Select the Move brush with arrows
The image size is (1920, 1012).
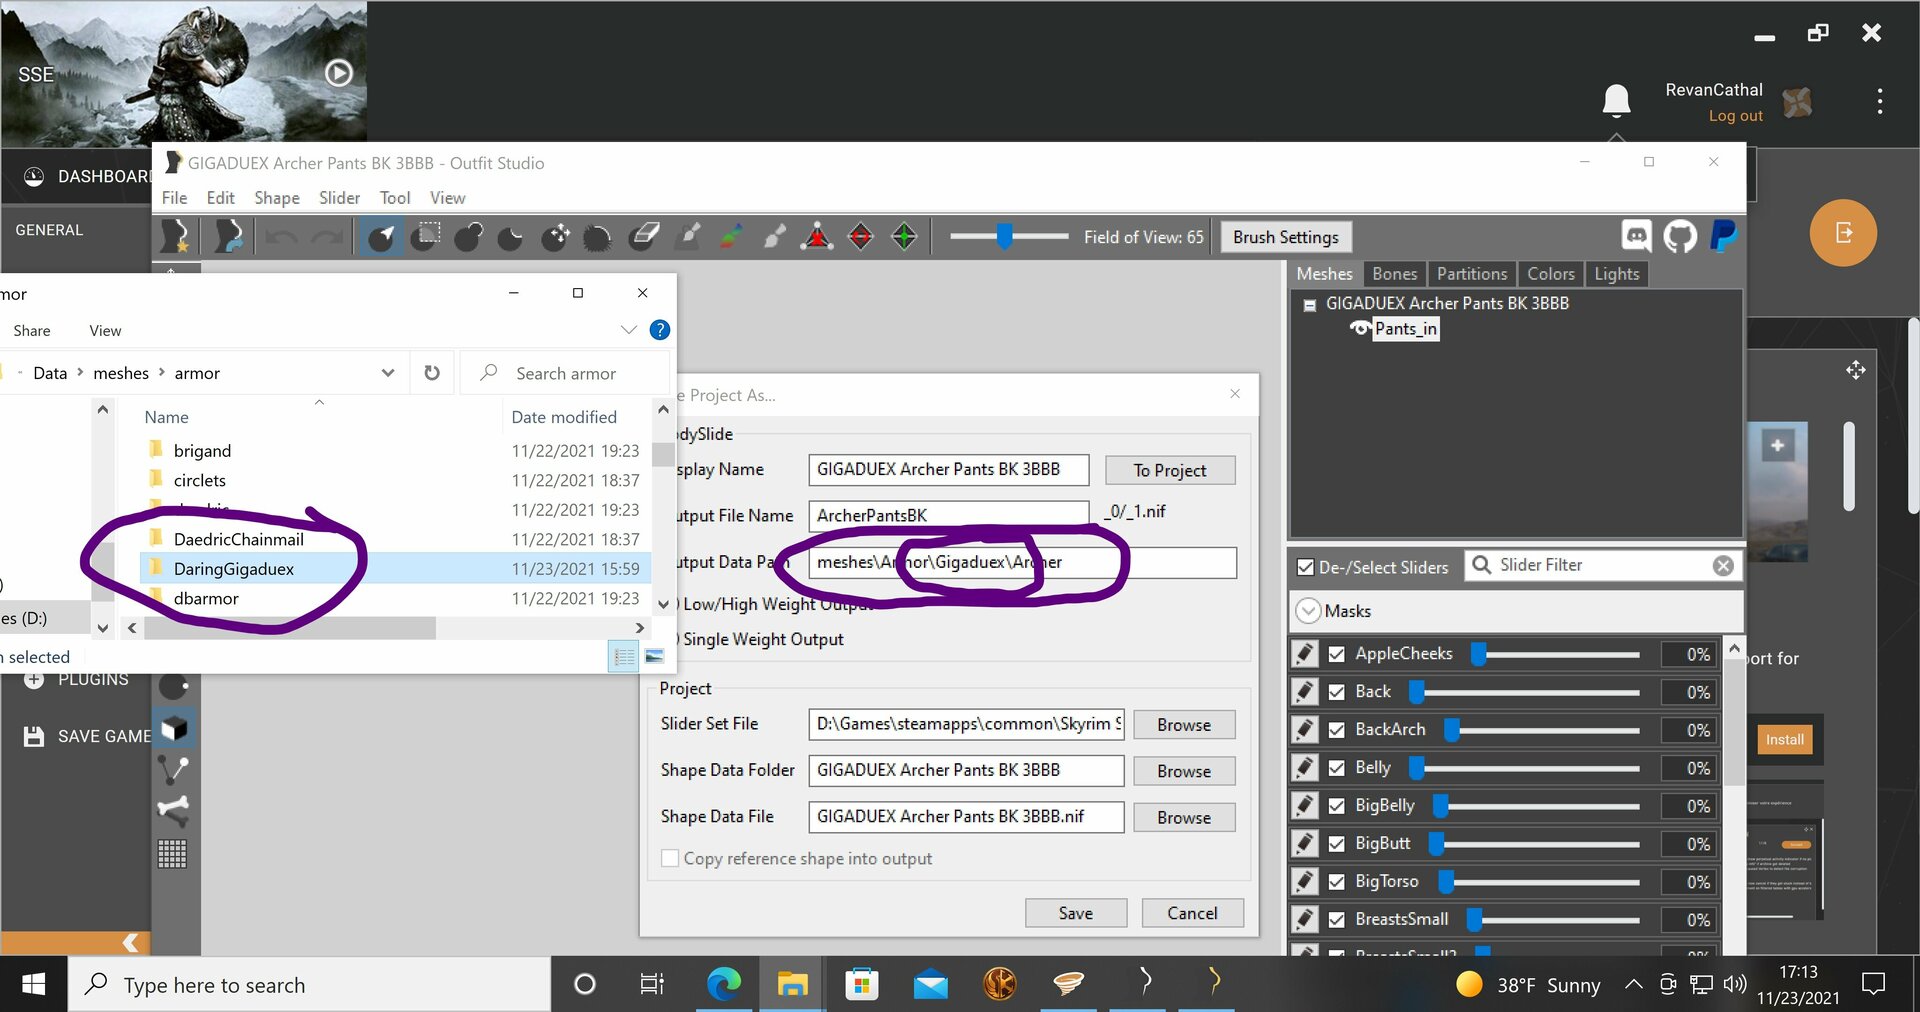(555, 237)
